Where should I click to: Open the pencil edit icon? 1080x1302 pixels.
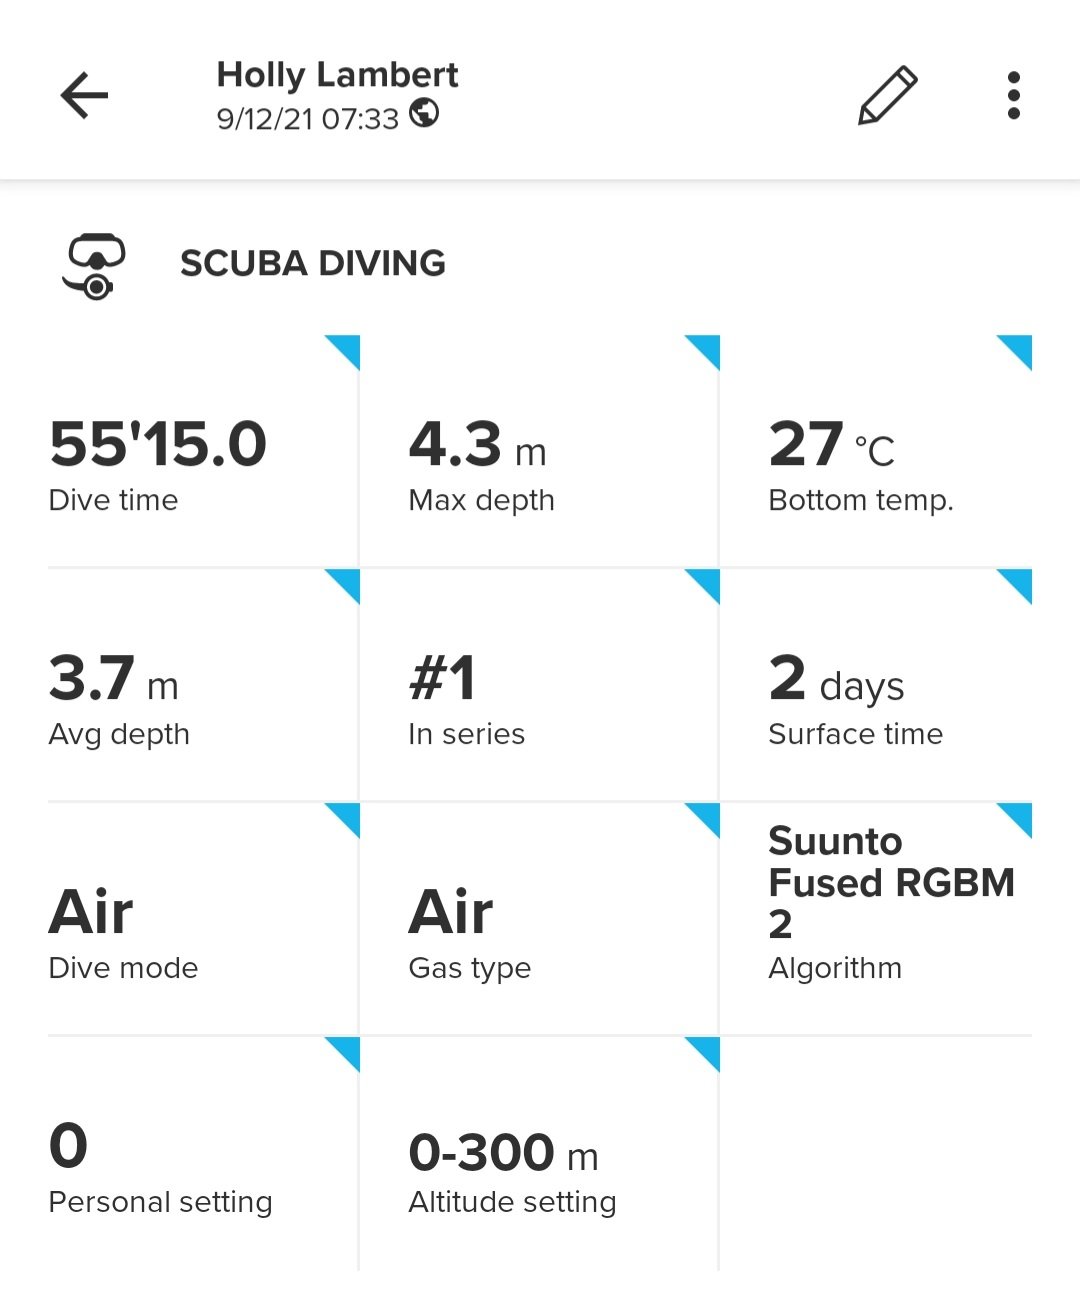[887, 96]
